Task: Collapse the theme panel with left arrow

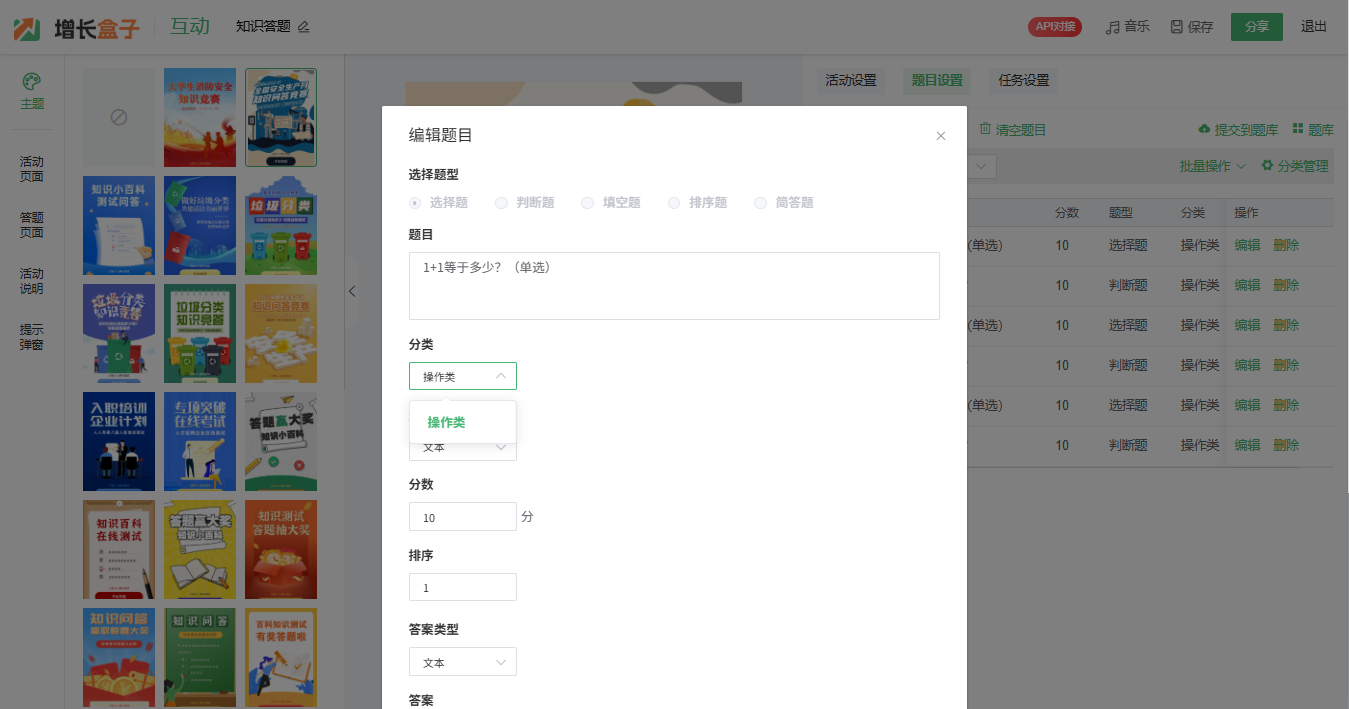Action: point(352,291)
